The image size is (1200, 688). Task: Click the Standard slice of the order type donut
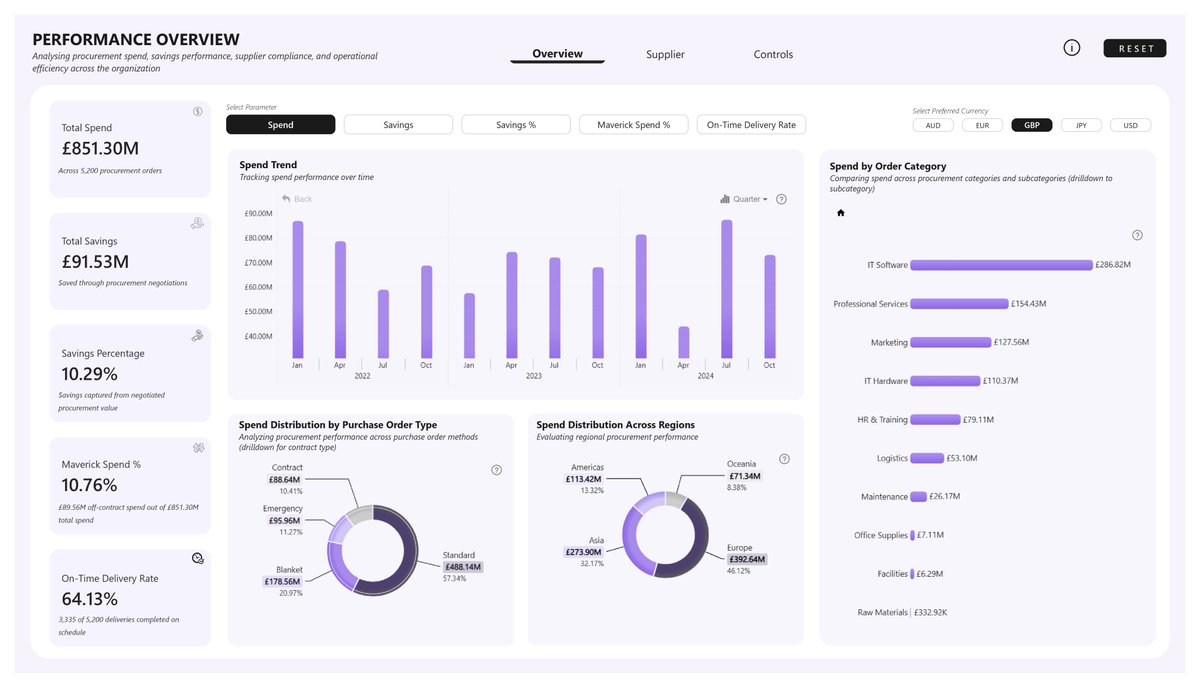click(410, 555)
